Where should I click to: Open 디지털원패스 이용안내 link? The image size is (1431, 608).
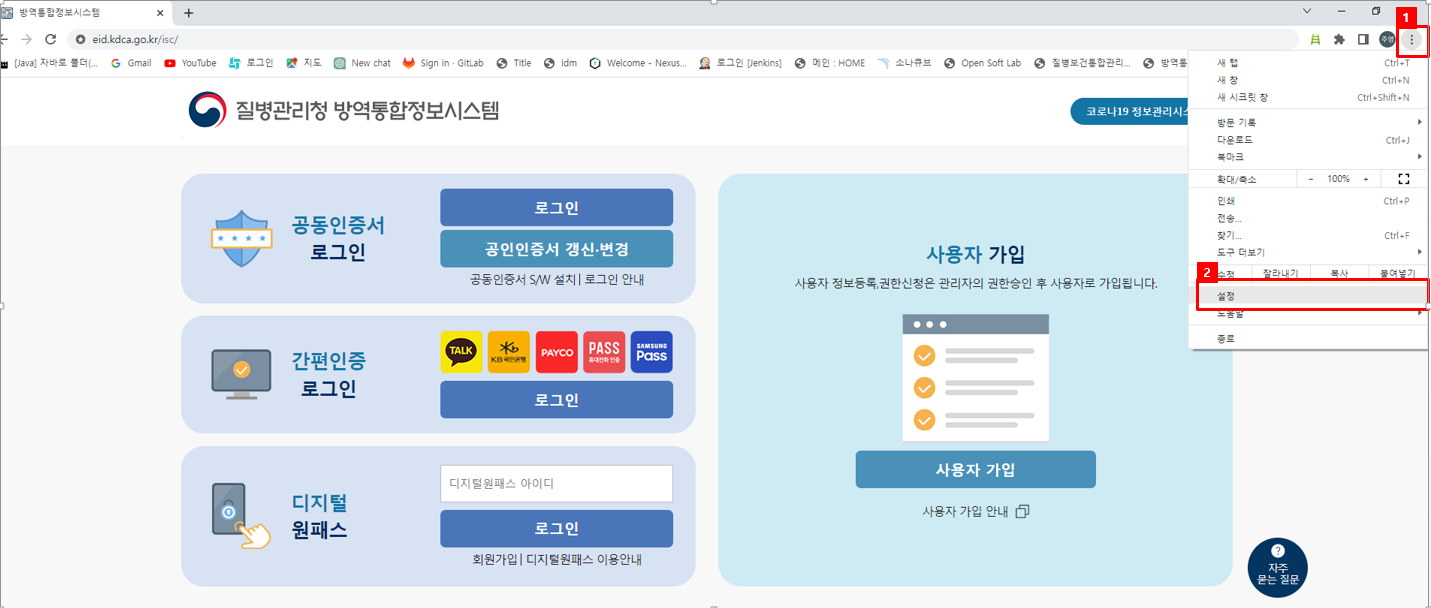pos(584,560)
